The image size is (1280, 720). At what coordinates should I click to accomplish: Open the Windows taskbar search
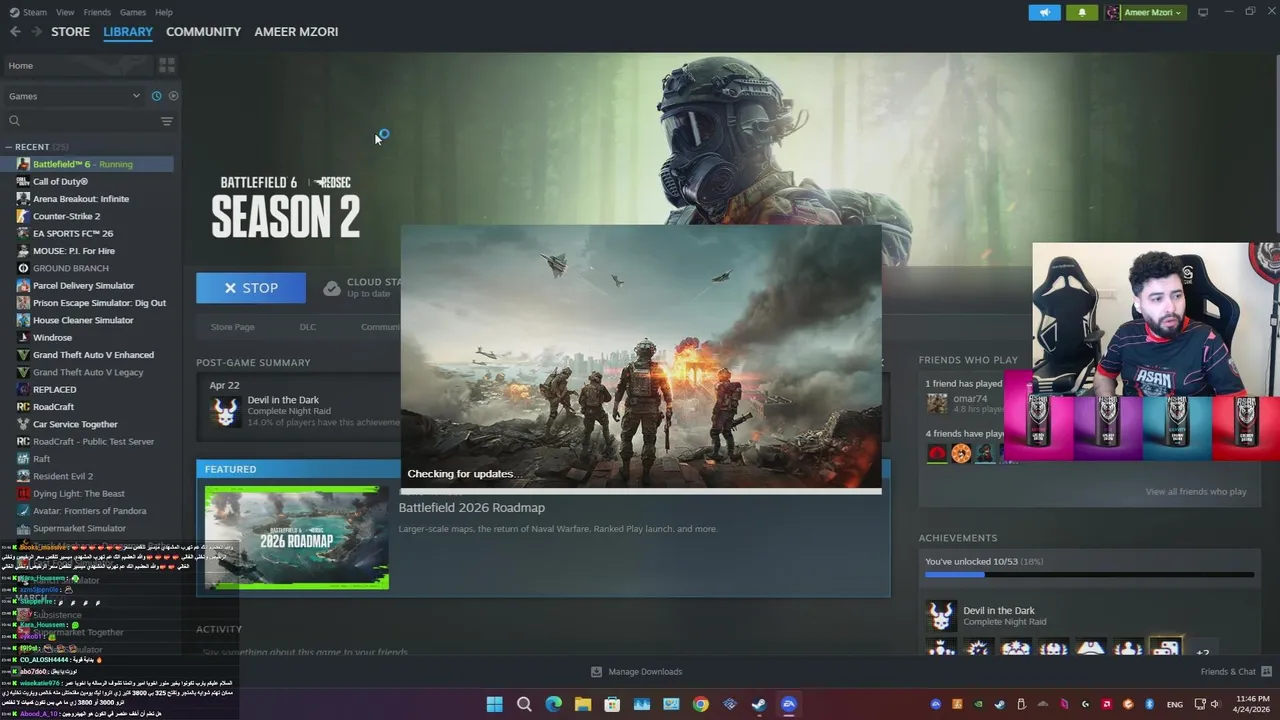524,704
